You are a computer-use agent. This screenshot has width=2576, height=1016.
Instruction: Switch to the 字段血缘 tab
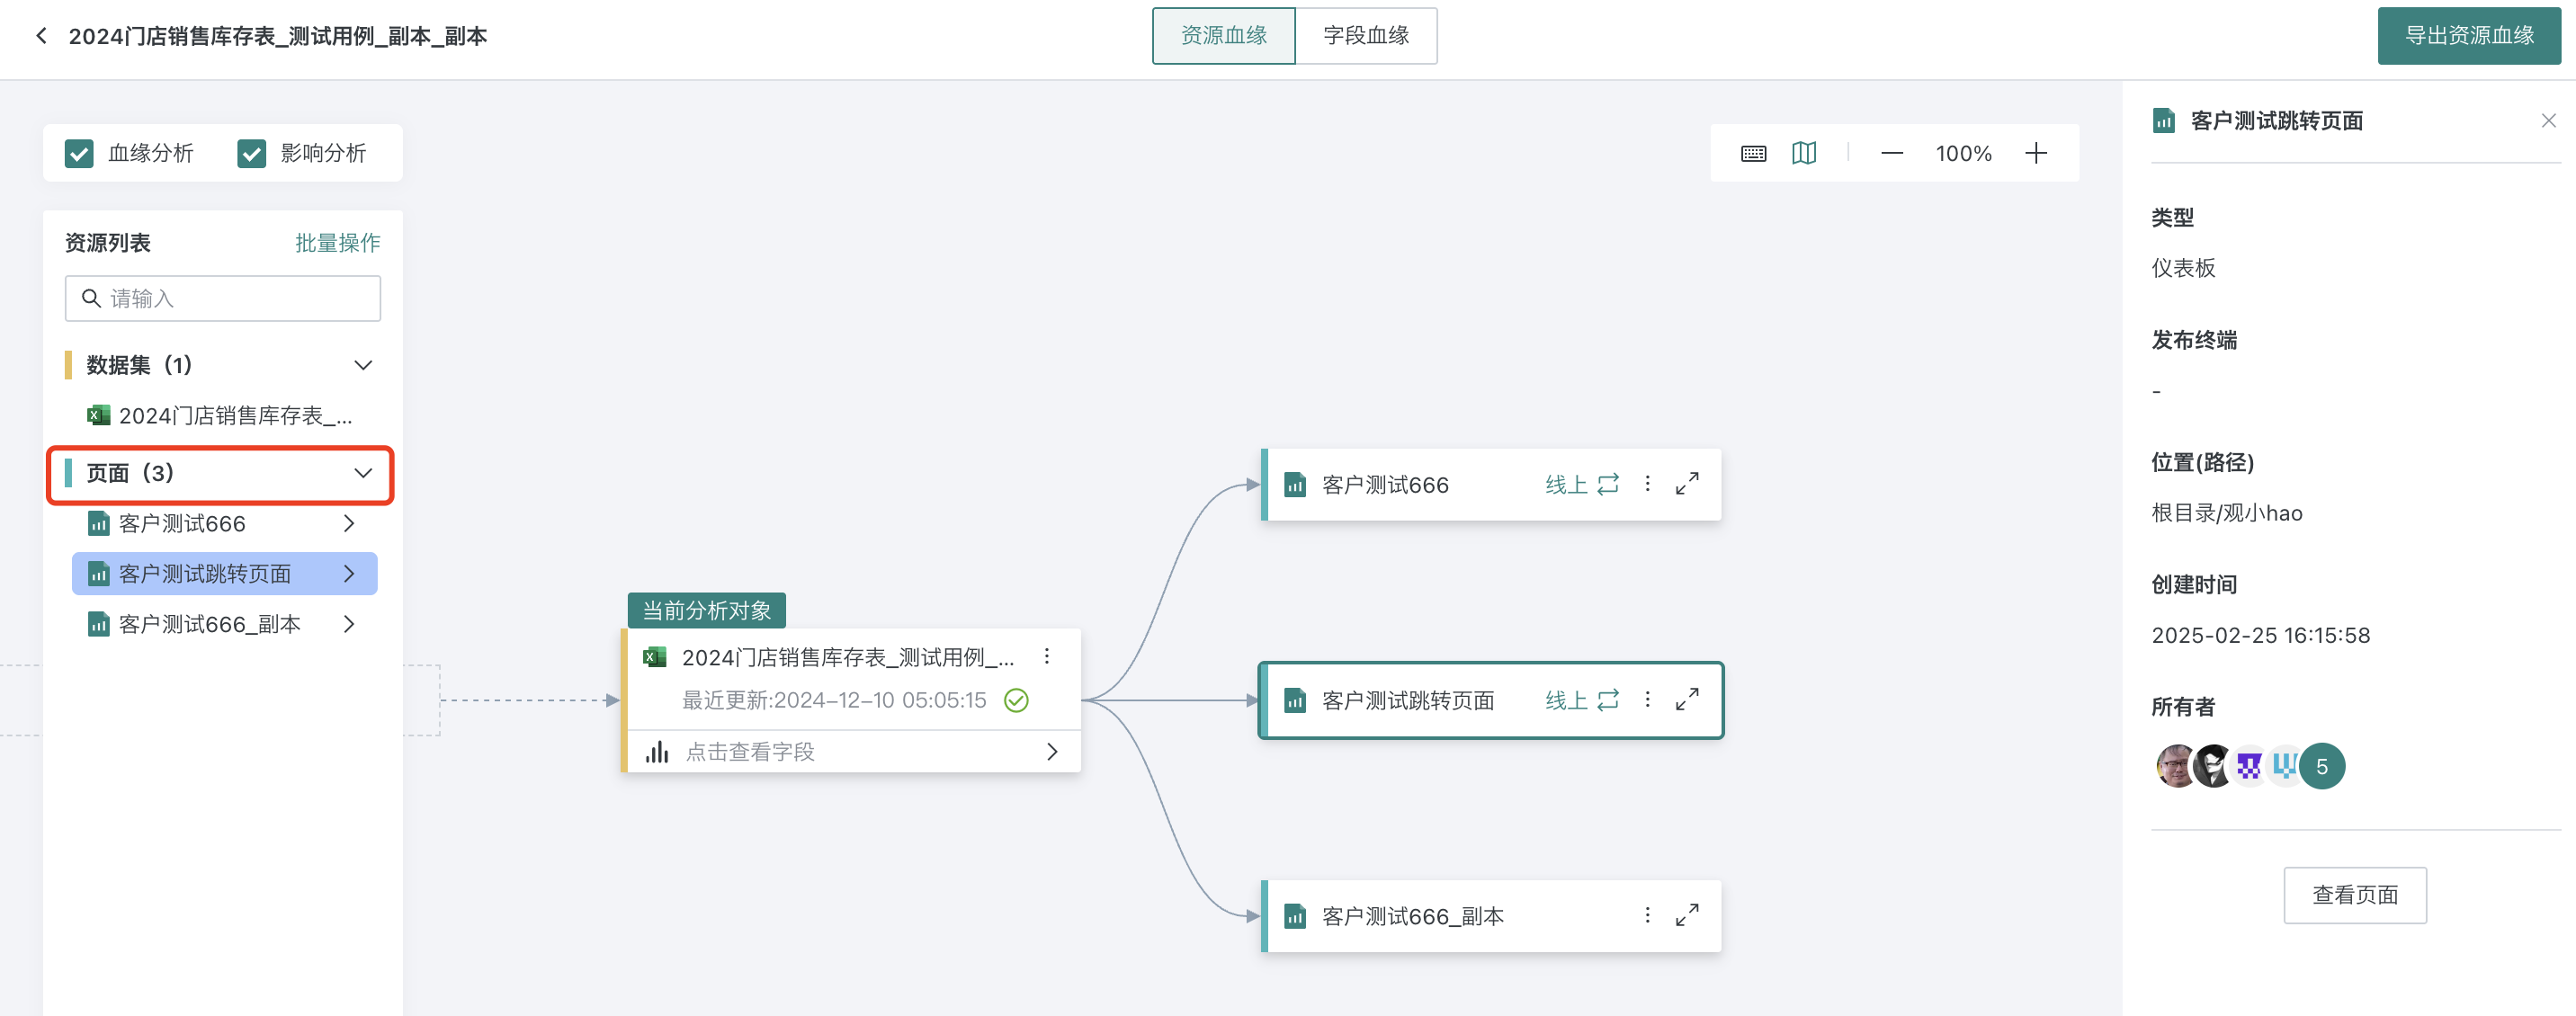(x=1366, y=35)
